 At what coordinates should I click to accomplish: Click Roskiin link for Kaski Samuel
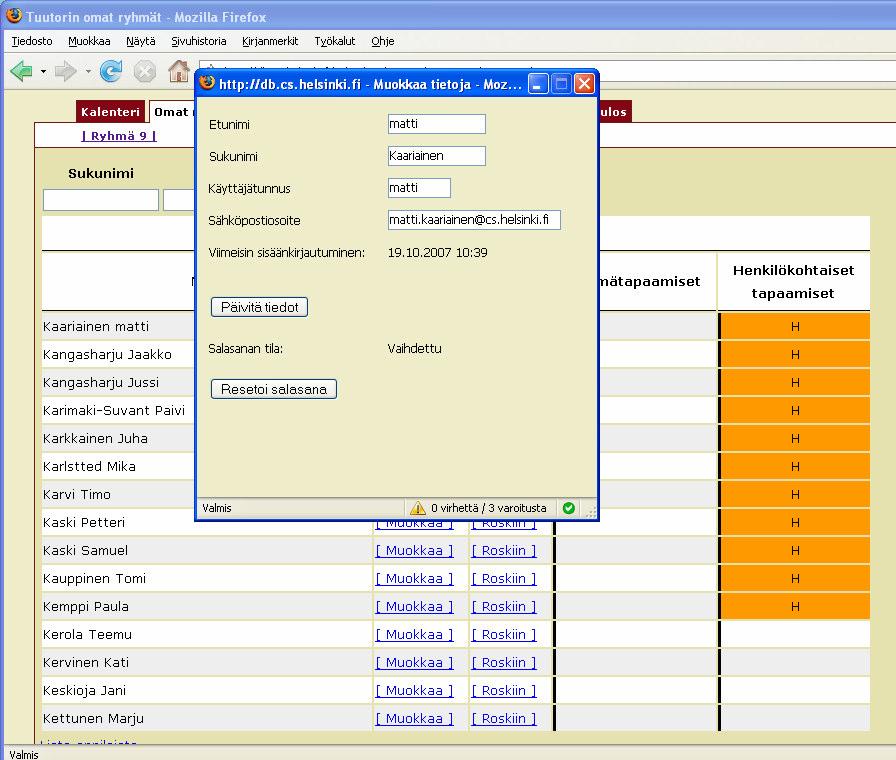[503, 550]
